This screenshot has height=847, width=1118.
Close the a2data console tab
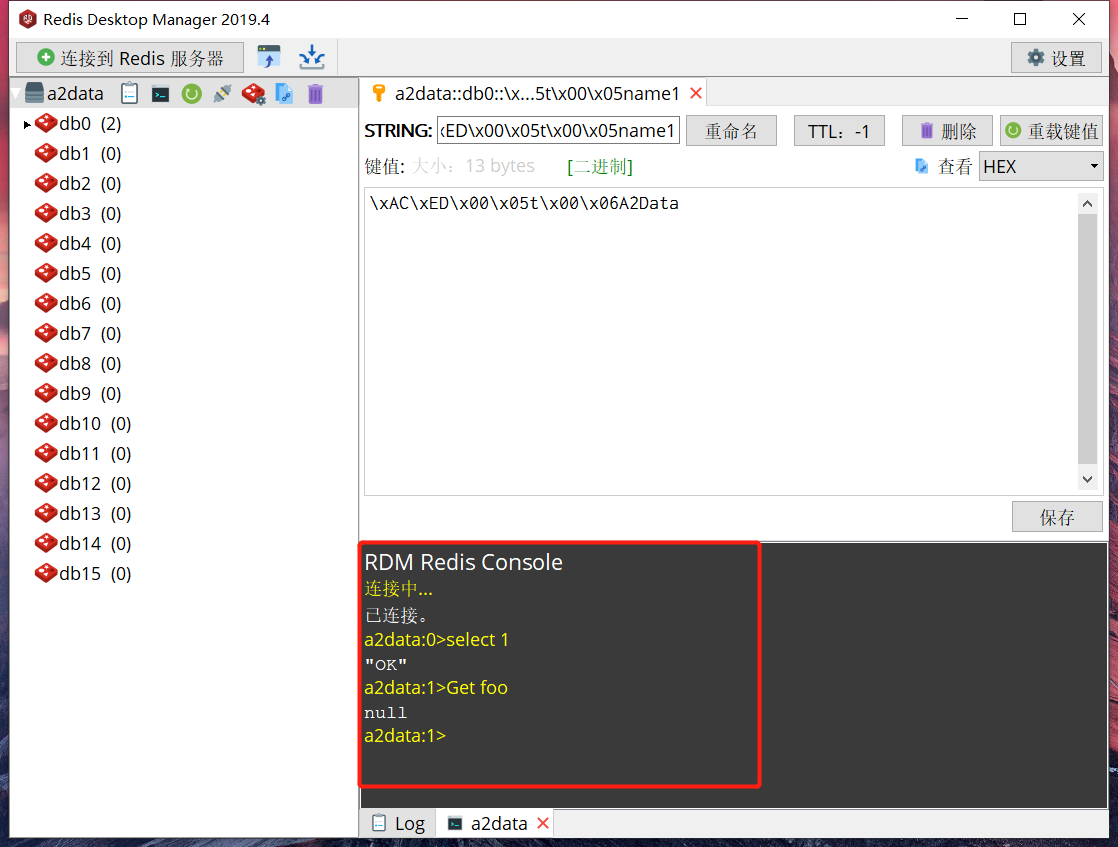click(543, 823)
